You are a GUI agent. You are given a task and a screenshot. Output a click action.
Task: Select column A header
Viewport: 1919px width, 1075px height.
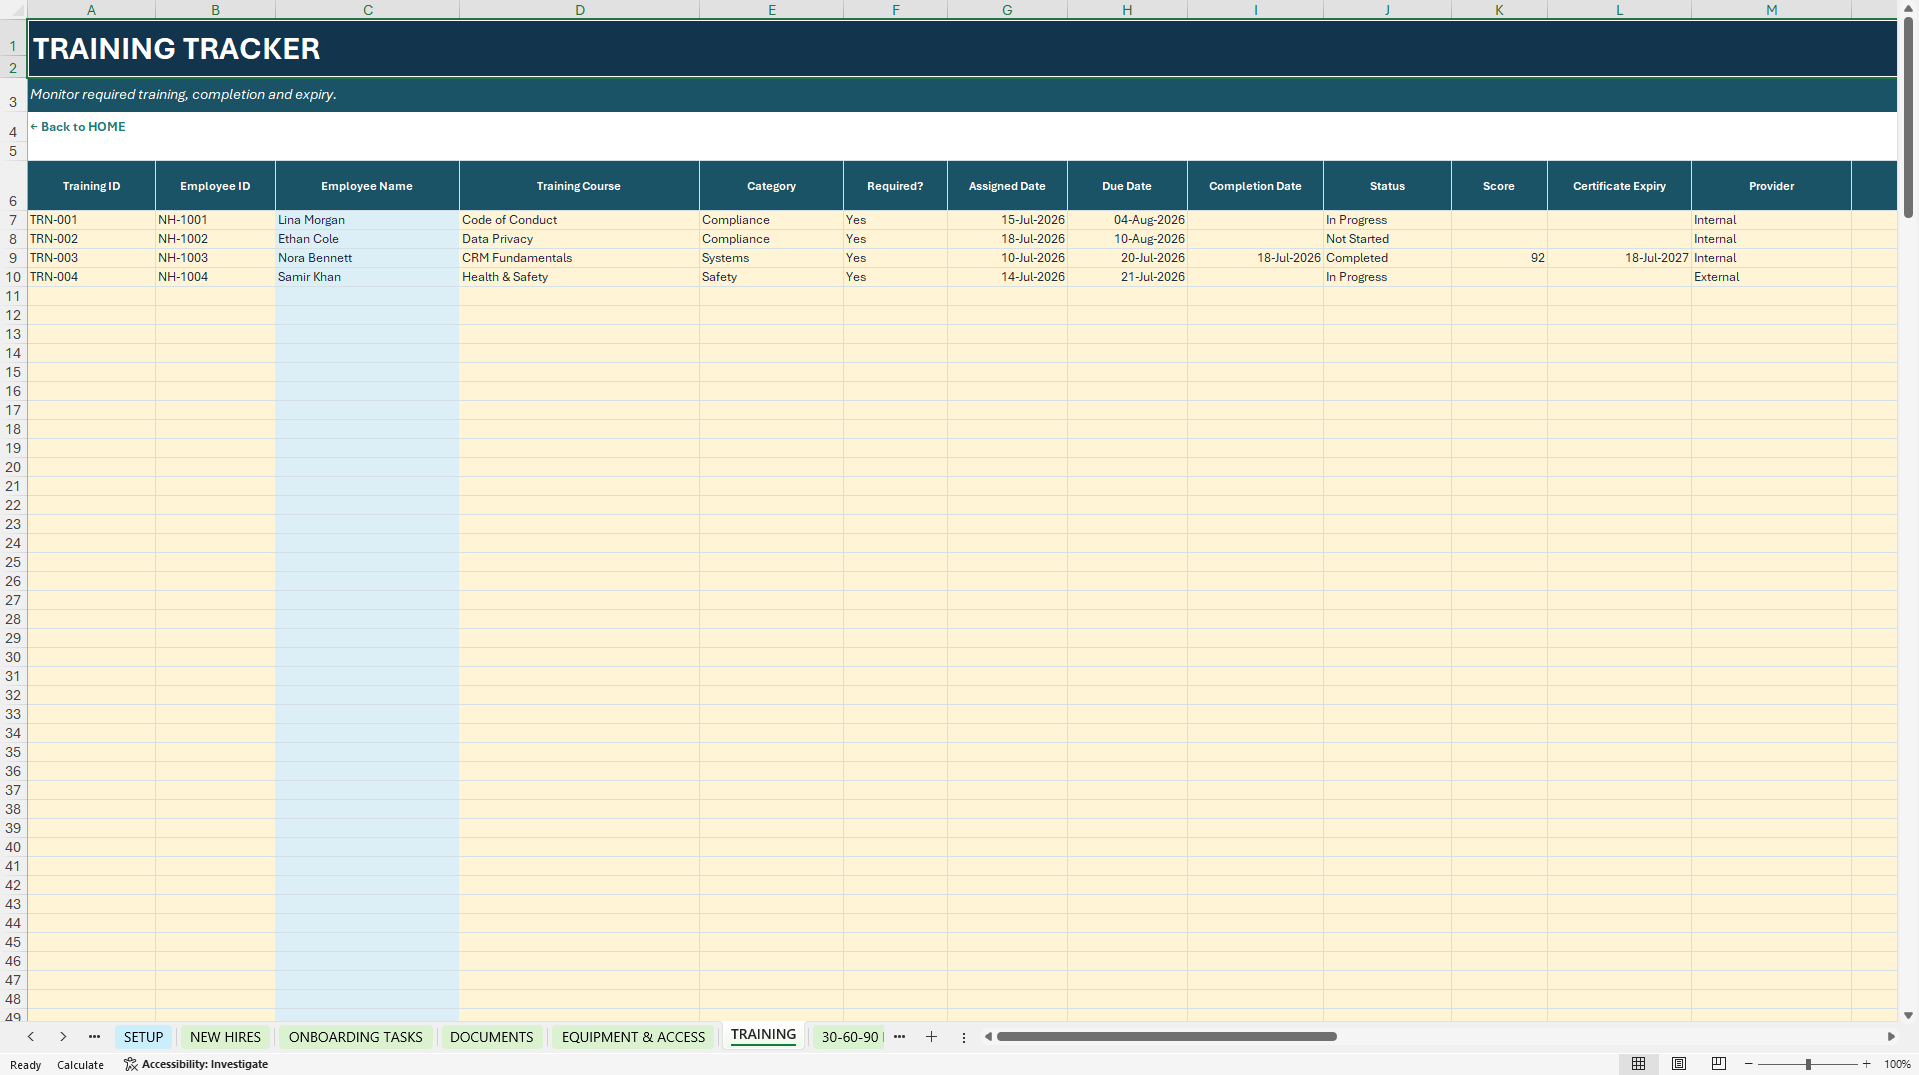click(91, 9)
